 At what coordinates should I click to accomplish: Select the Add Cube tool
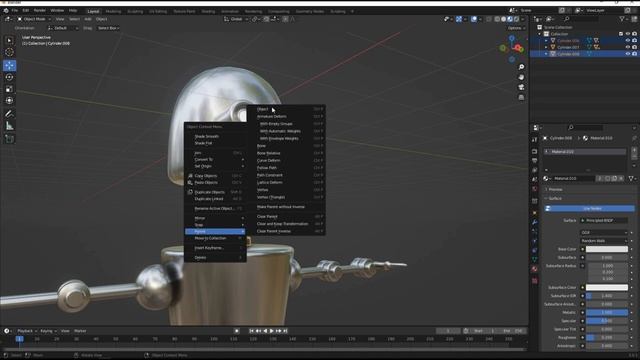[9, 139]
